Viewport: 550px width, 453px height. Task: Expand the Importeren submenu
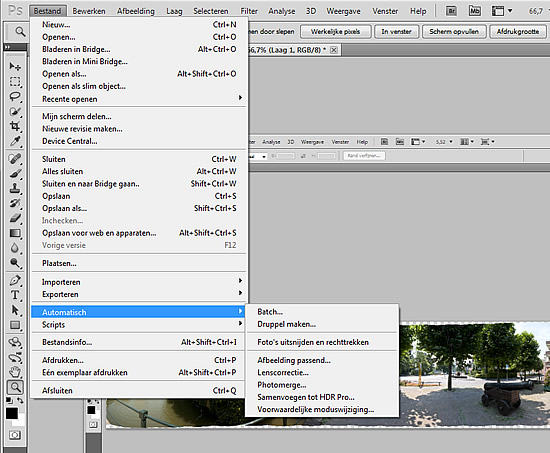coord(139,282)
